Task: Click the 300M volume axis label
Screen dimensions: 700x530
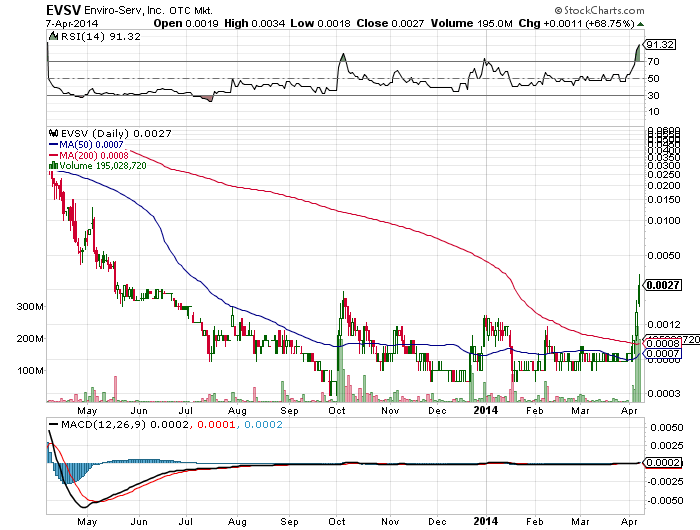Action: (x=30, y=307)
